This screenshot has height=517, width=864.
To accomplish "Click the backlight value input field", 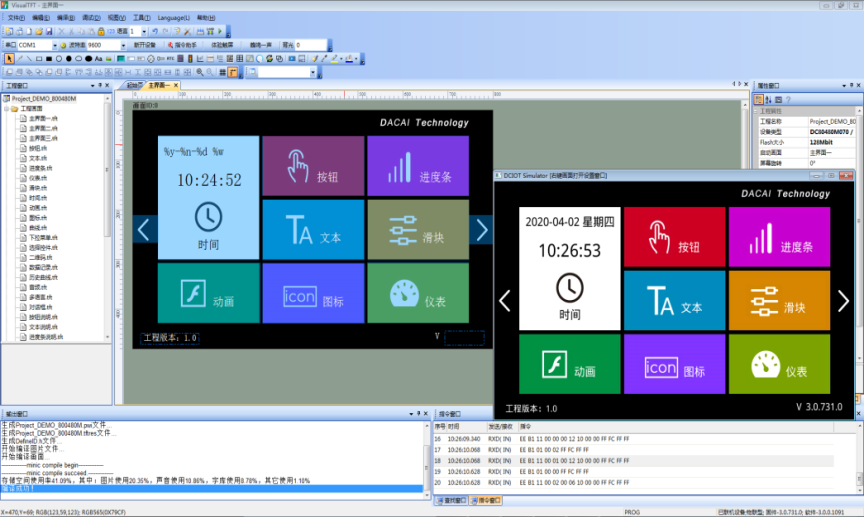I will point(310,45).
